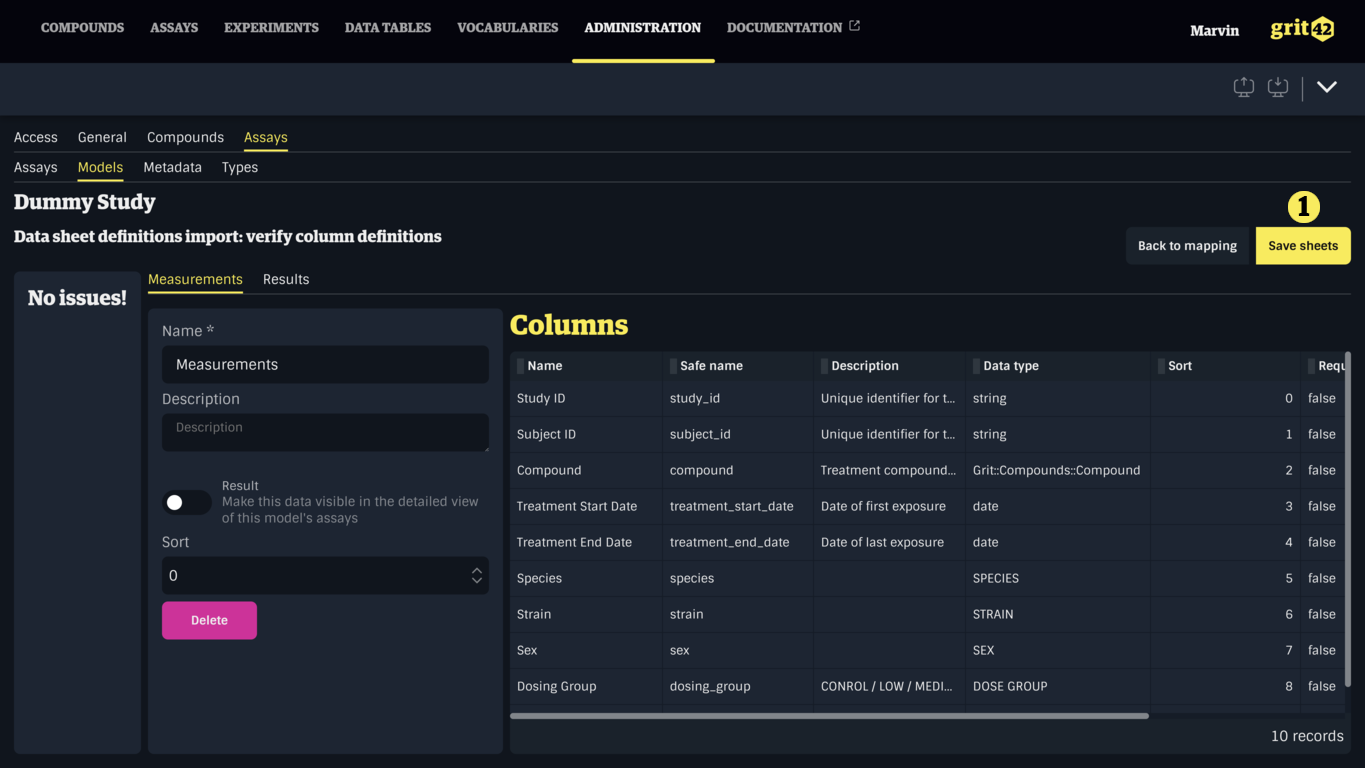Open the Marvin user menu
1365x768 pixels.
tap(1213, 31)
